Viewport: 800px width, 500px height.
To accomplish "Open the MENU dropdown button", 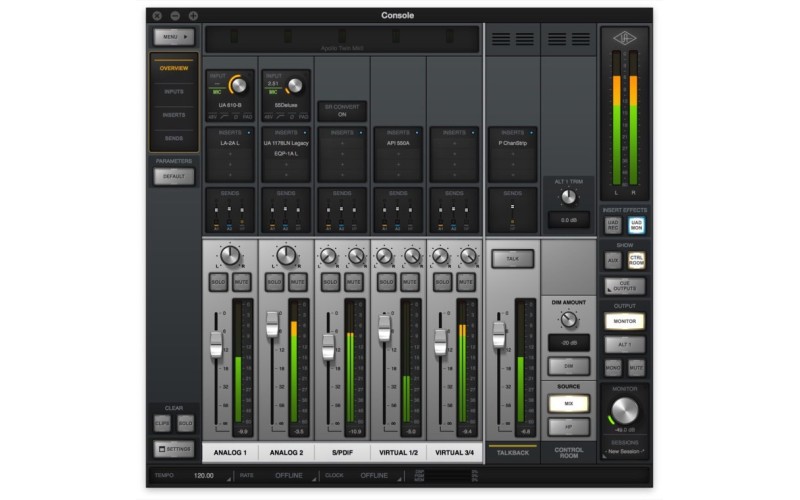I will [174, 37].
